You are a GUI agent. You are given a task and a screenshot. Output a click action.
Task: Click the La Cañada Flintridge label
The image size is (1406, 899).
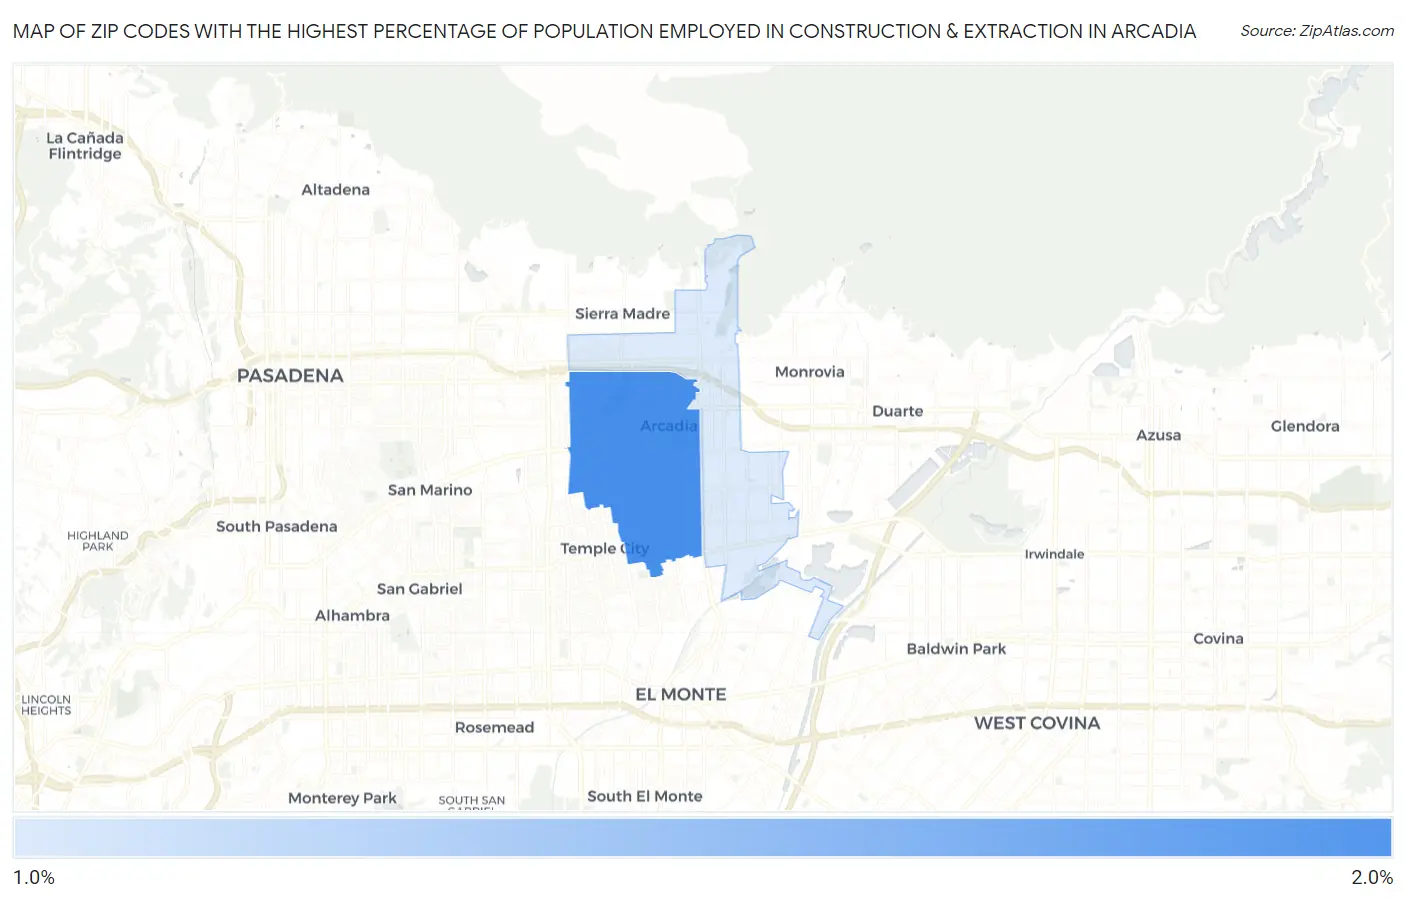click(x=85, y=146)
